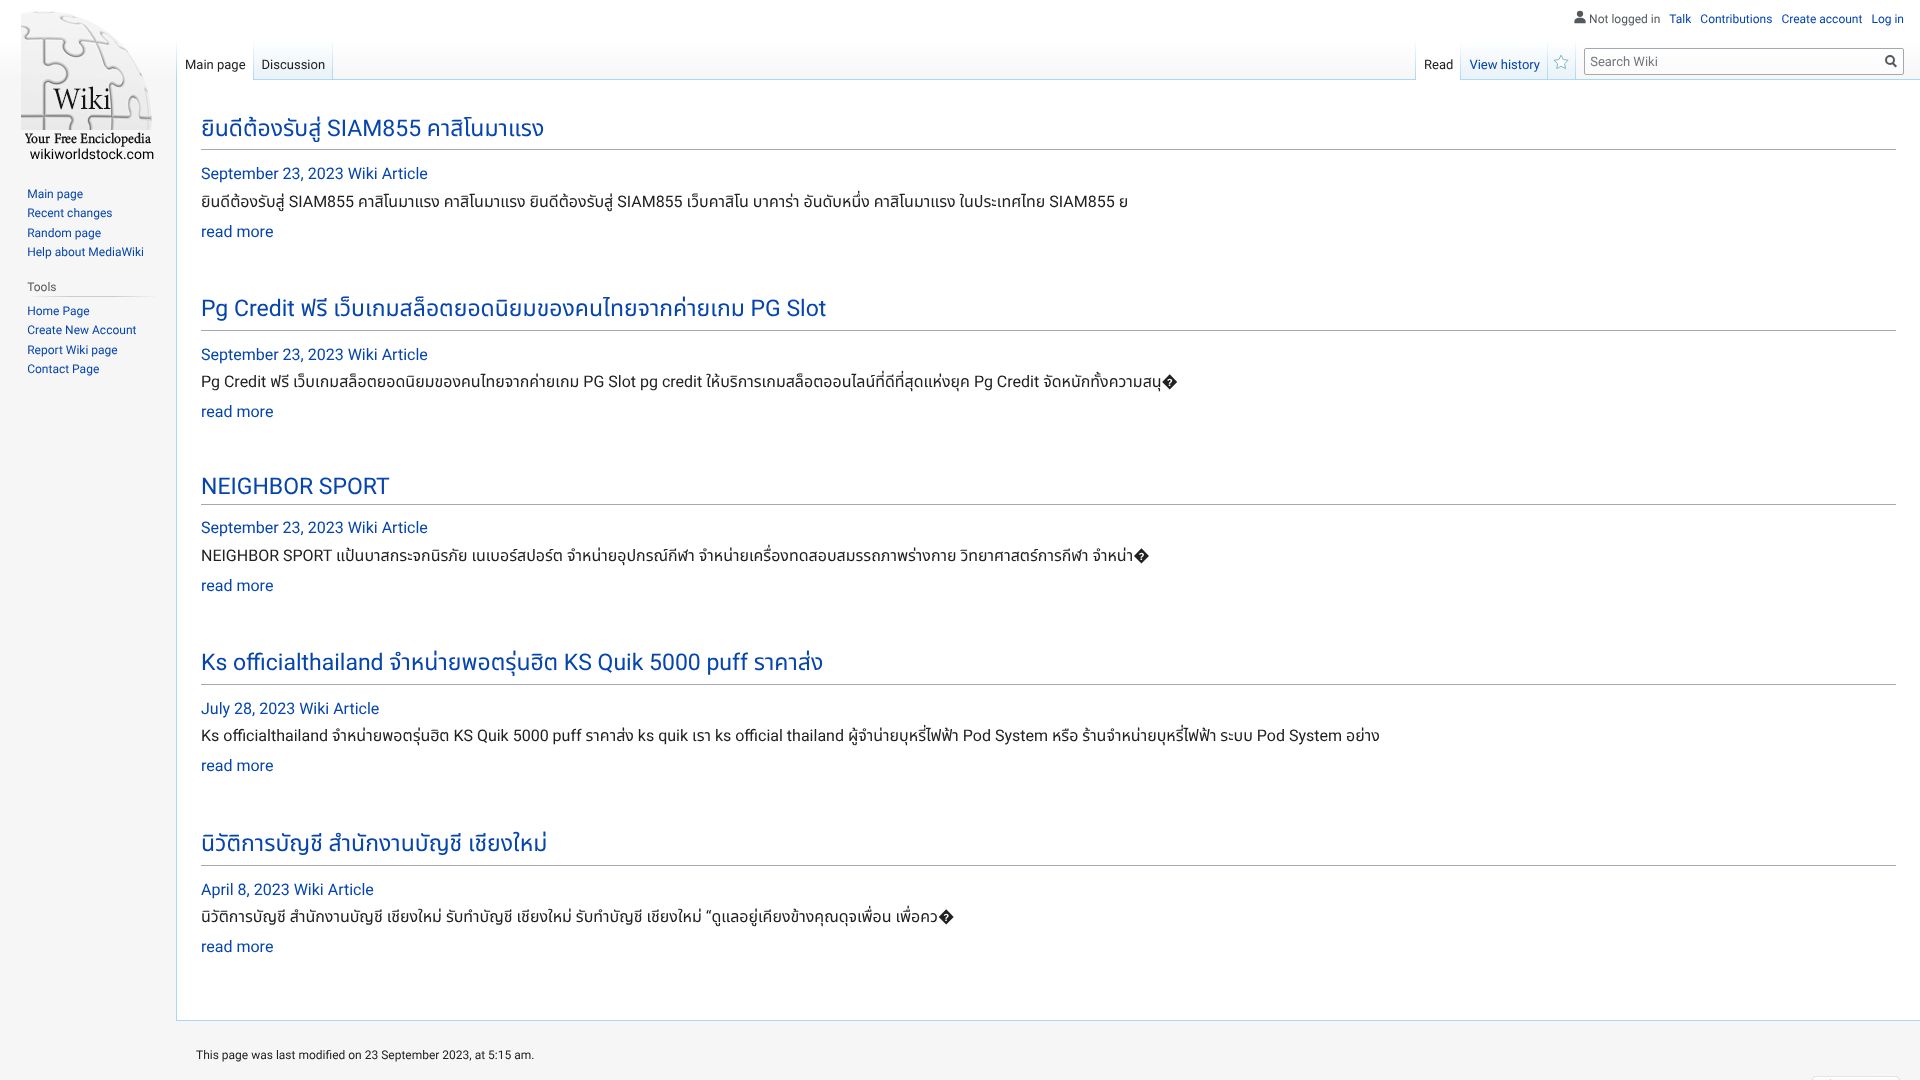Click read more under SIAM855 article
The width and height of the screenshot is (1920, 1080).
(237, 232)
